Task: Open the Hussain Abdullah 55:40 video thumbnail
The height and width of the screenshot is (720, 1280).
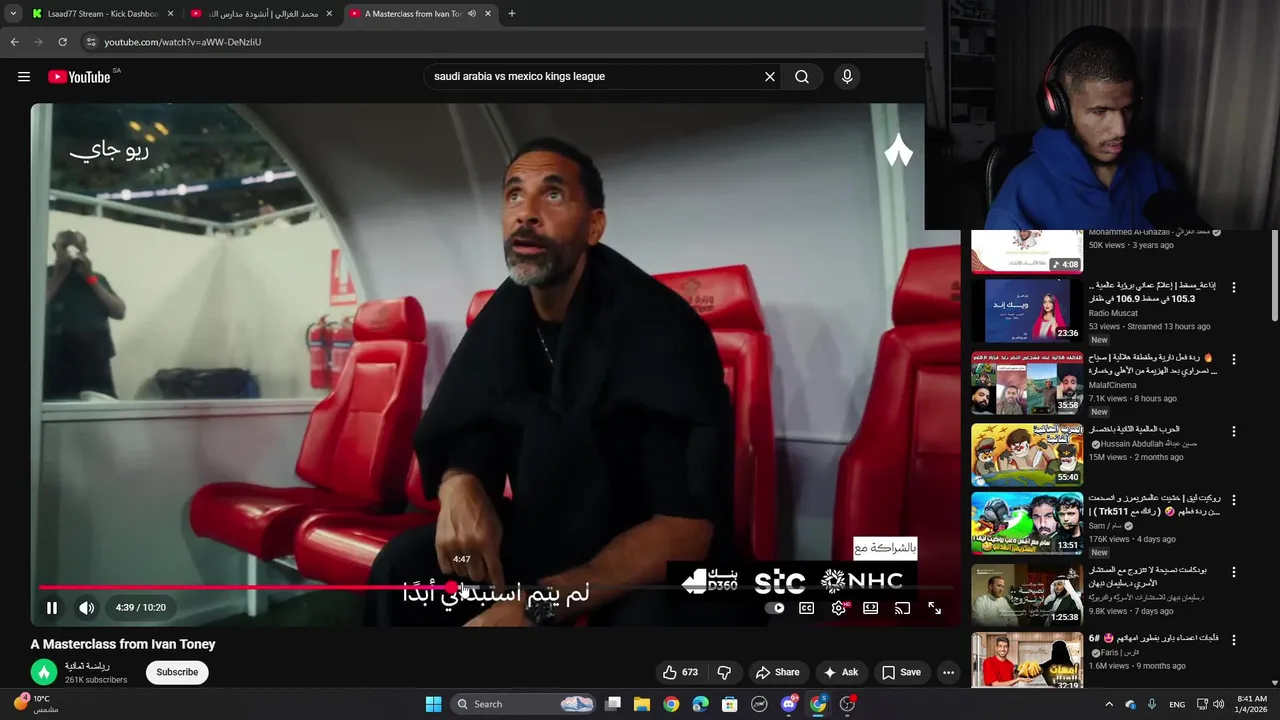Action: [1027, 455]
